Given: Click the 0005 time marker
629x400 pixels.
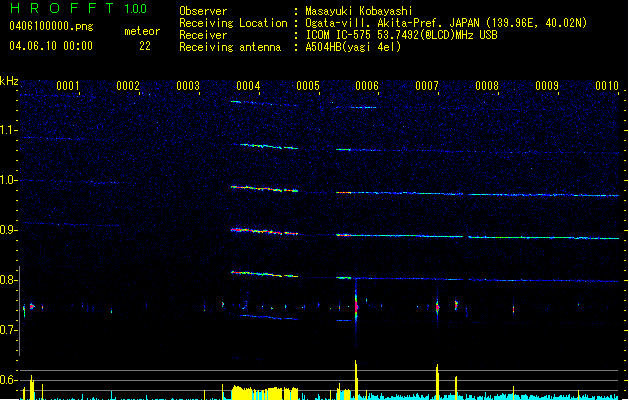Looking at the screenshot, I should tap(308, 85).
